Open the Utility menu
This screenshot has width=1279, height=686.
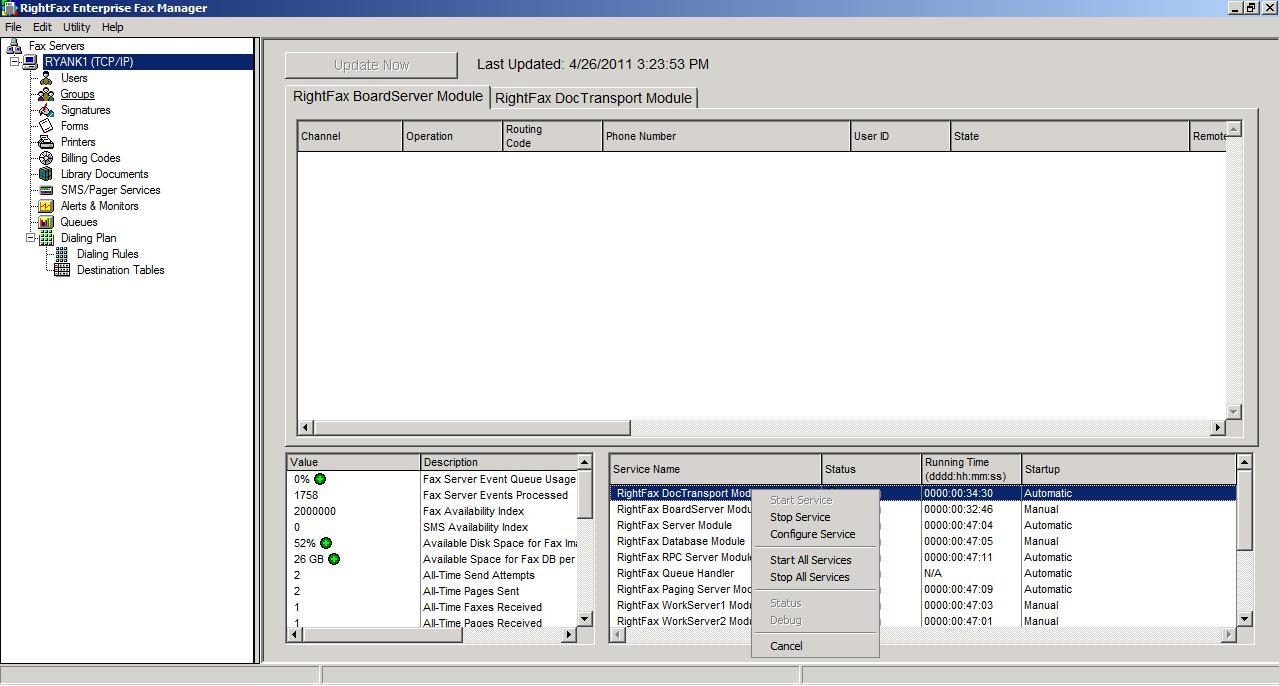pyautogui.click(x=76, y=27)
